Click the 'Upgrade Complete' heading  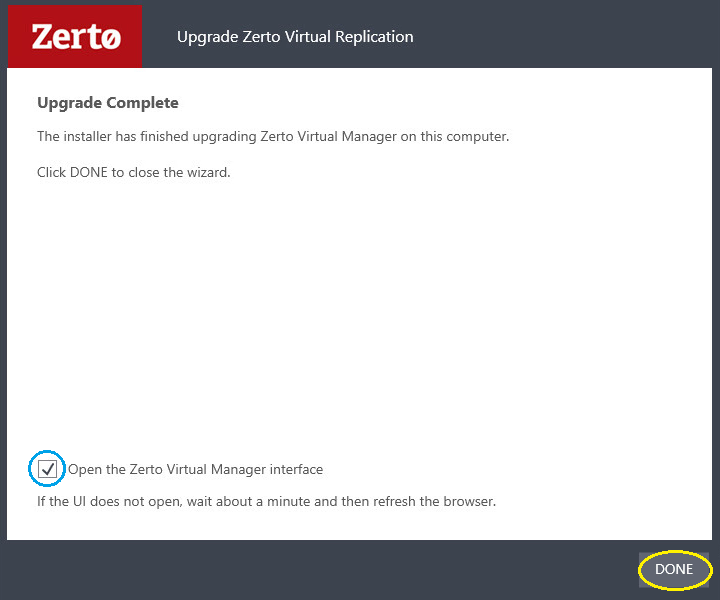tap(108, 103)
